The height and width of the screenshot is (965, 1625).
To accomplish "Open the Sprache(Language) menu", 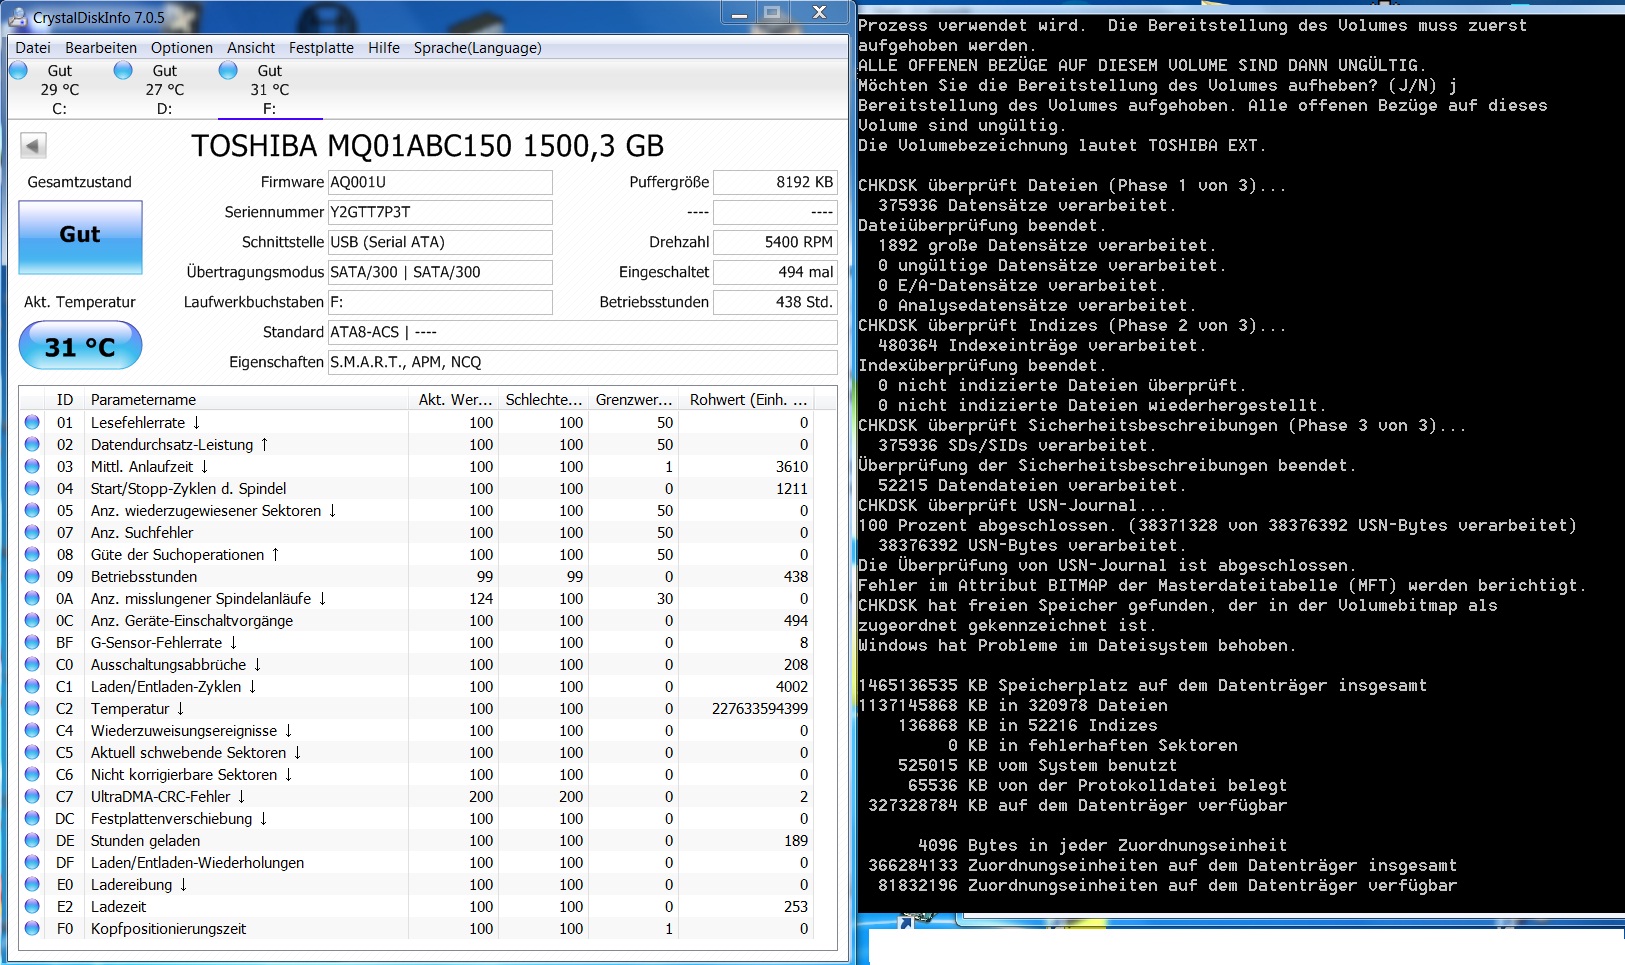I will click(477, 48).
